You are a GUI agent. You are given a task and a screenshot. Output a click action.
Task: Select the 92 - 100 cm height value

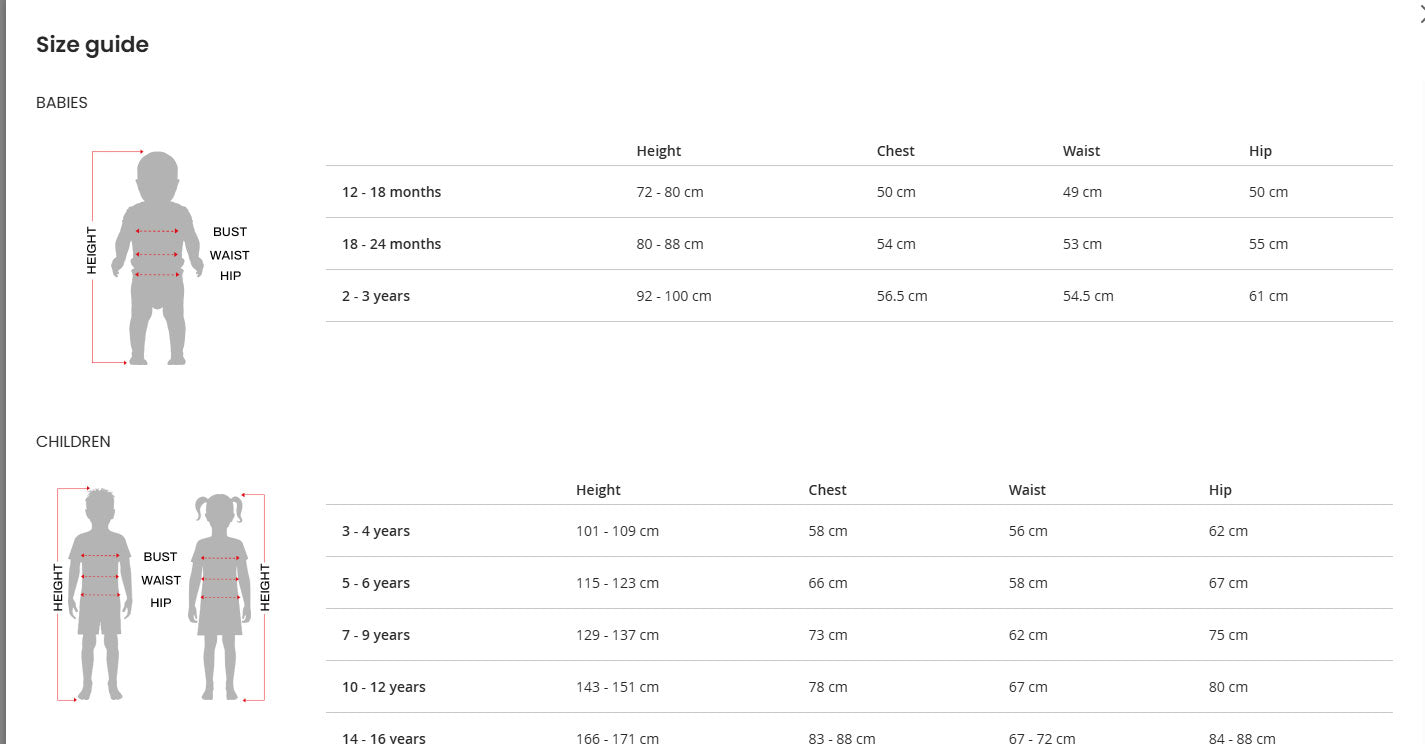[674, 296]
